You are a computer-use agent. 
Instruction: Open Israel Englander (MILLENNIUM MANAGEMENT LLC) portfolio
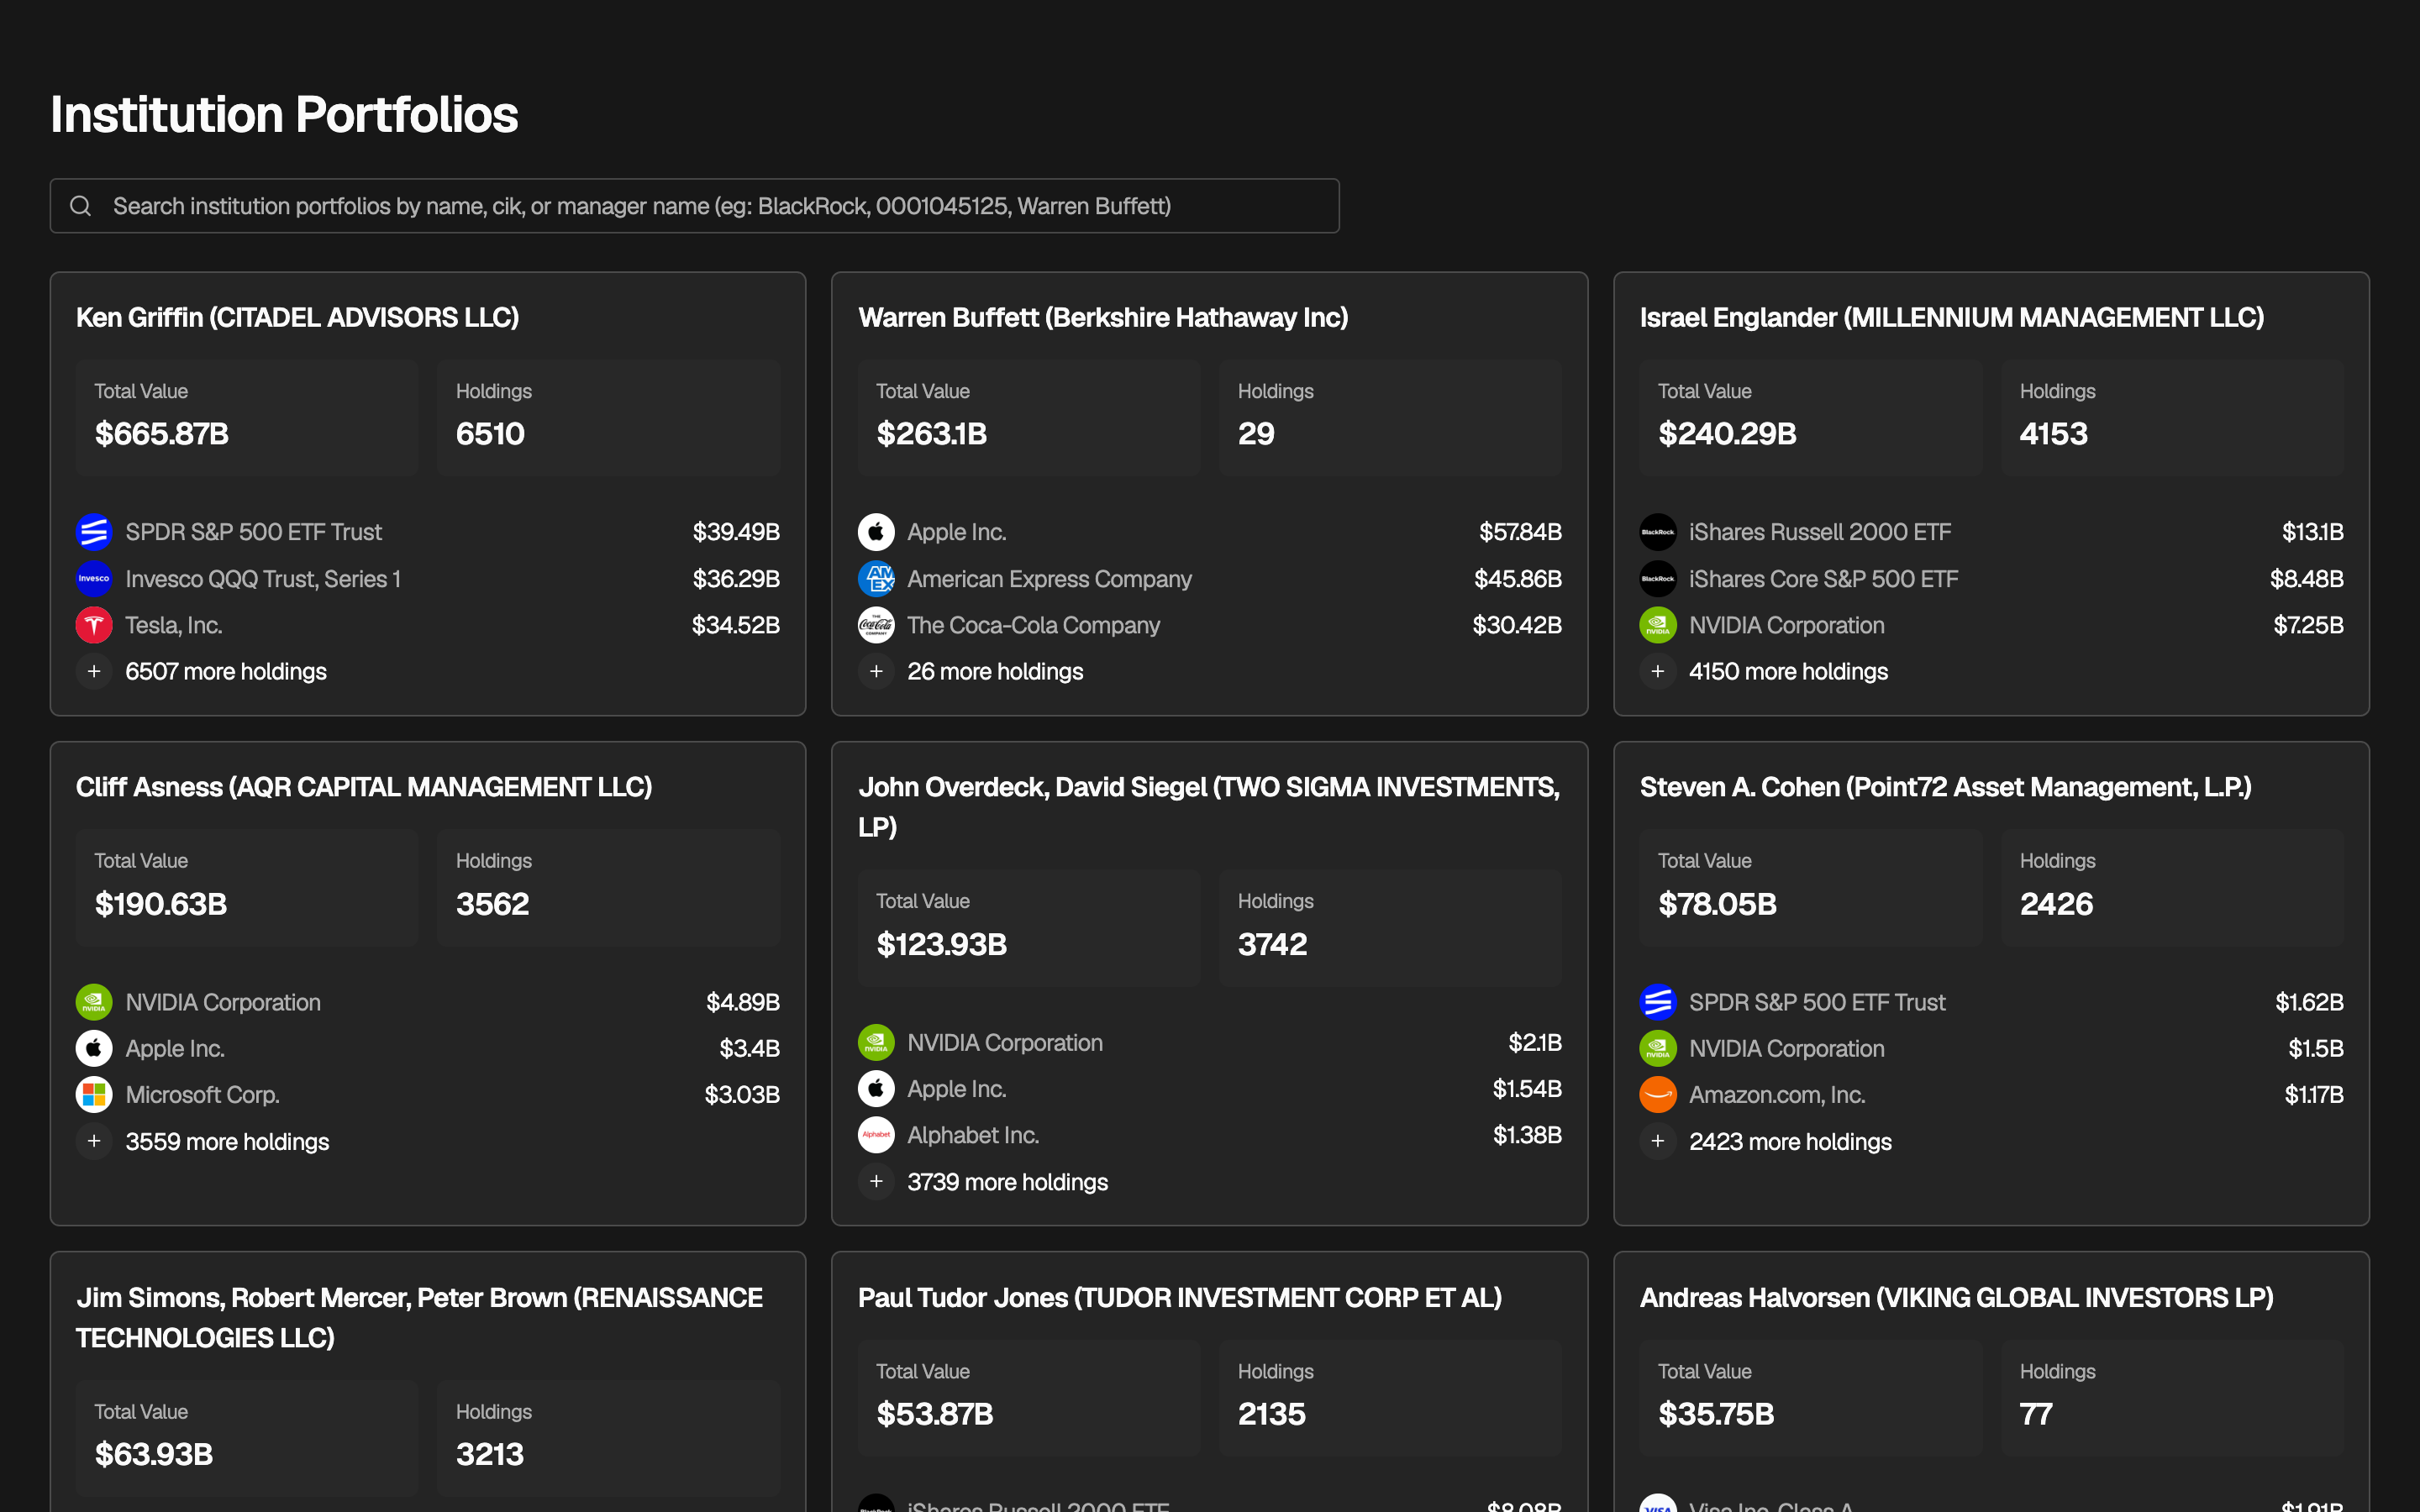click(1951, 318)
